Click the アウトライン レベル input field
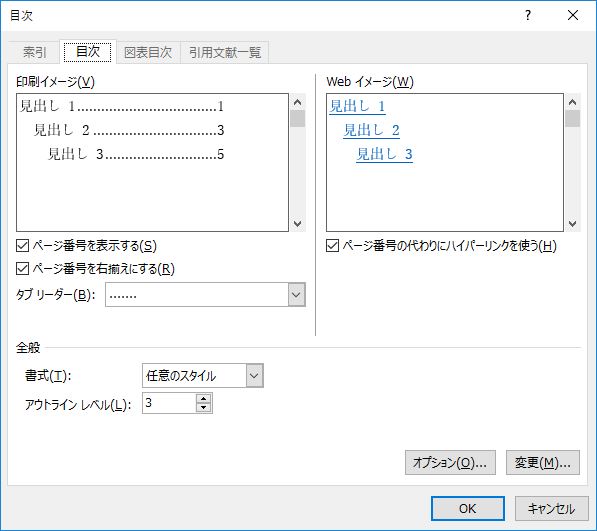 (169, 403)
